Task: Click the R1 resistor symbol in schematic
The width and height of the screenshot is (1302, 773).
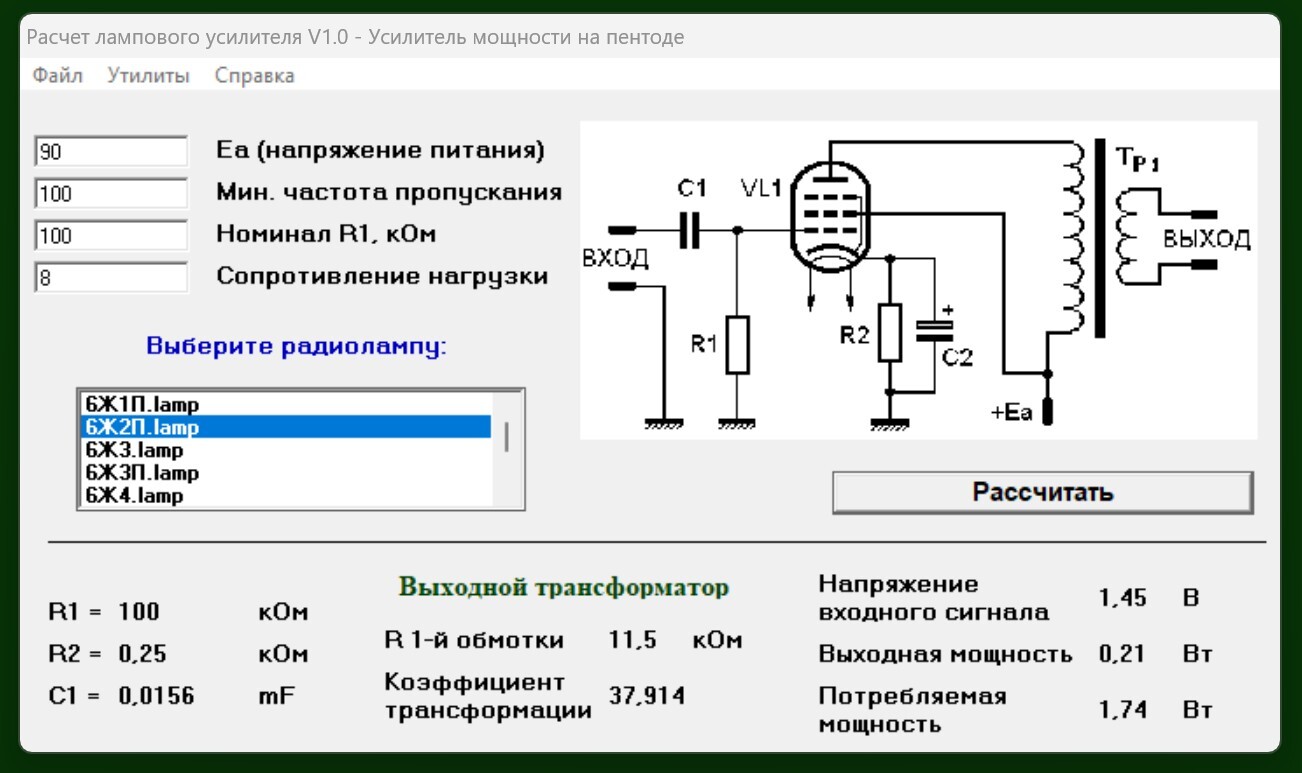Action: click(737, 345)
